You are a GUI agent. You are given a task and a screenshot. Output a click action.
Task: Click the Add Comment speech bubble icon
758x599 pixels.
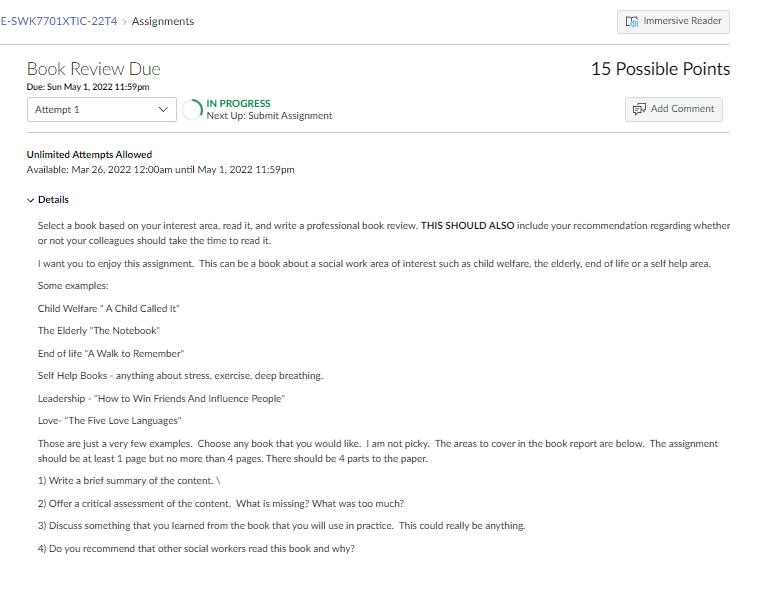tap(639, 109)
